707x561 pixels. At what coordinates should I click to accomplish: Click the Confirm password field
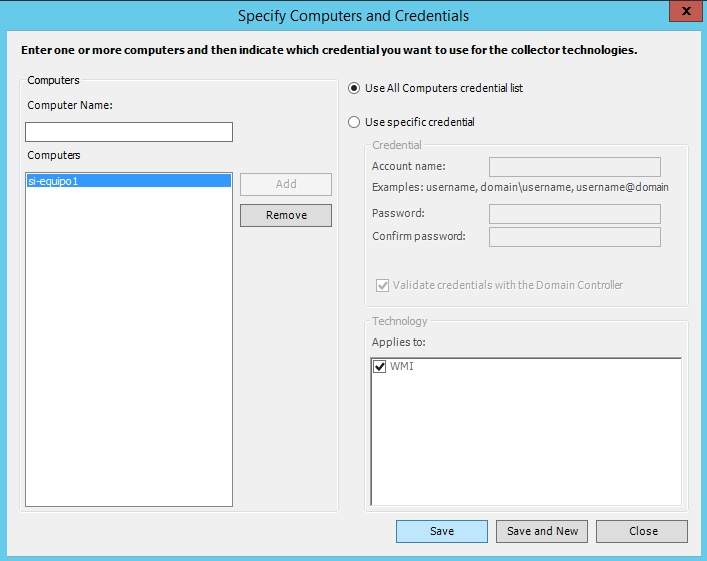pyautogui.click(x=574, y=237)
